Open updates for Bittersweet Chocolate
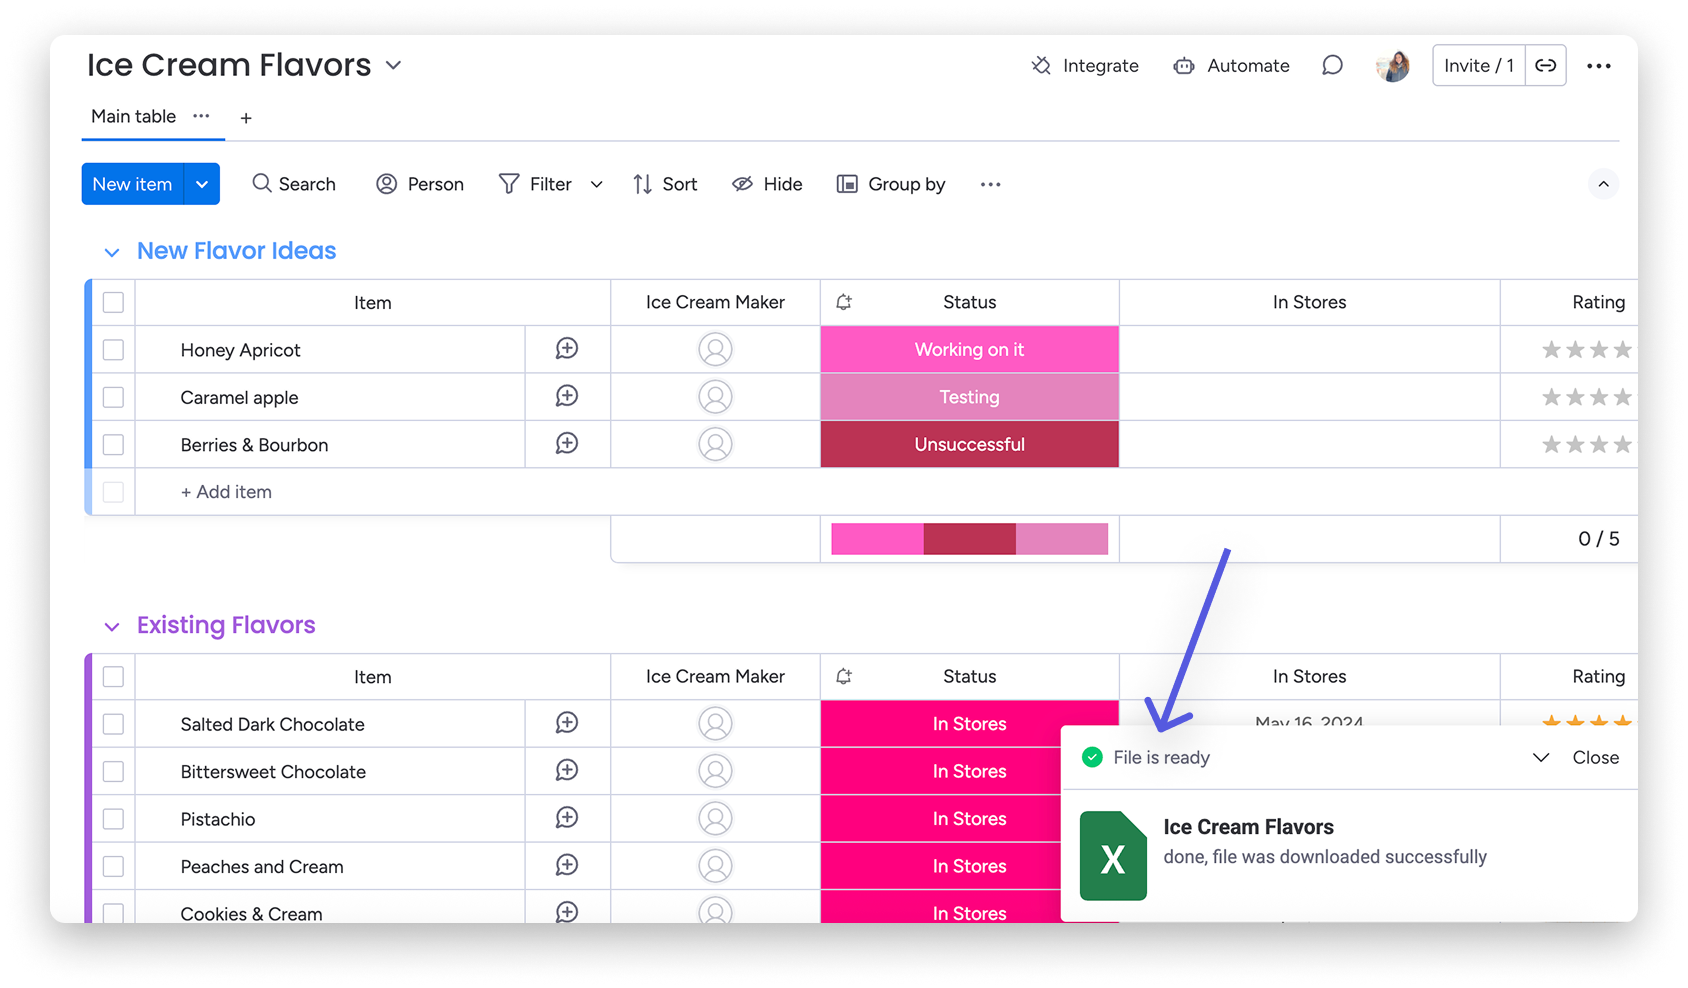Image resolution: width=1688 pixels, height=988 pixels. (567, 771)
